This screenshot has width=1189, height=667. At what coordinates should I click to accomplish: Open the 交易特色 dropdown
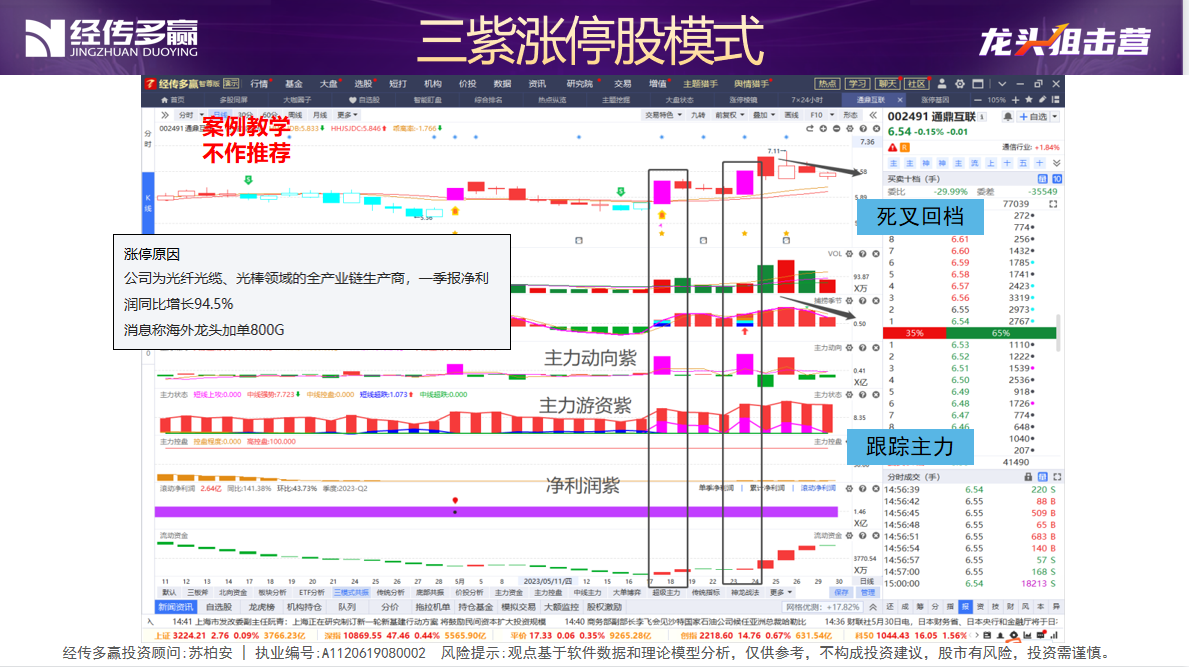[x=663, y=115]
